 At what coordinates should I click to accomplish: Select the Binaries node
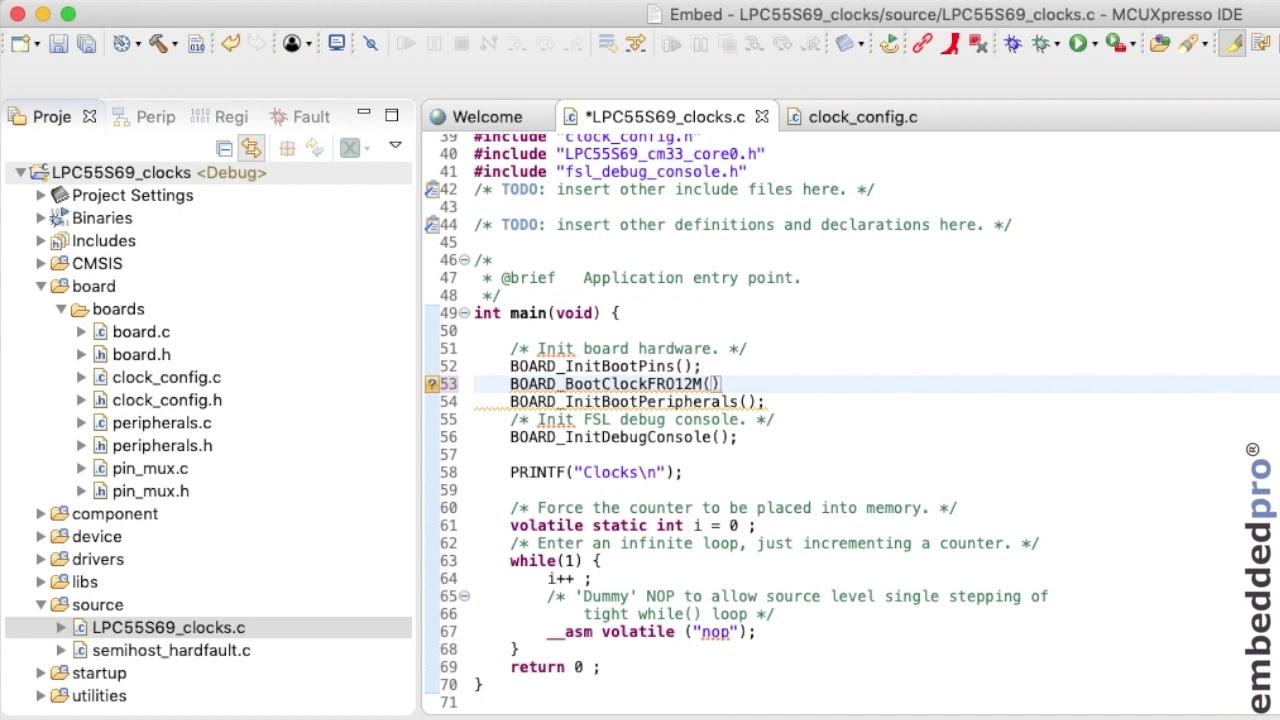point(102,218)
